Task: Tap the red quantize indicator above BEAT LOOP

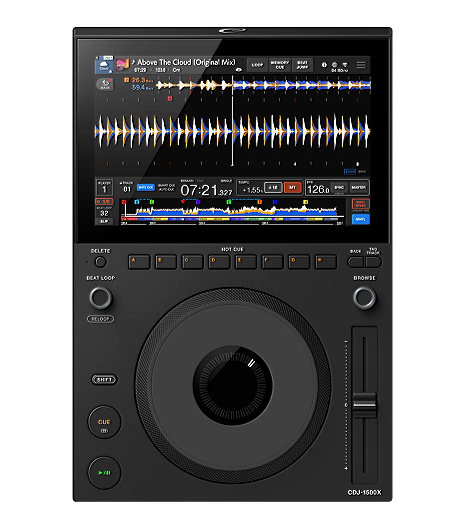Action: (104, 201)
